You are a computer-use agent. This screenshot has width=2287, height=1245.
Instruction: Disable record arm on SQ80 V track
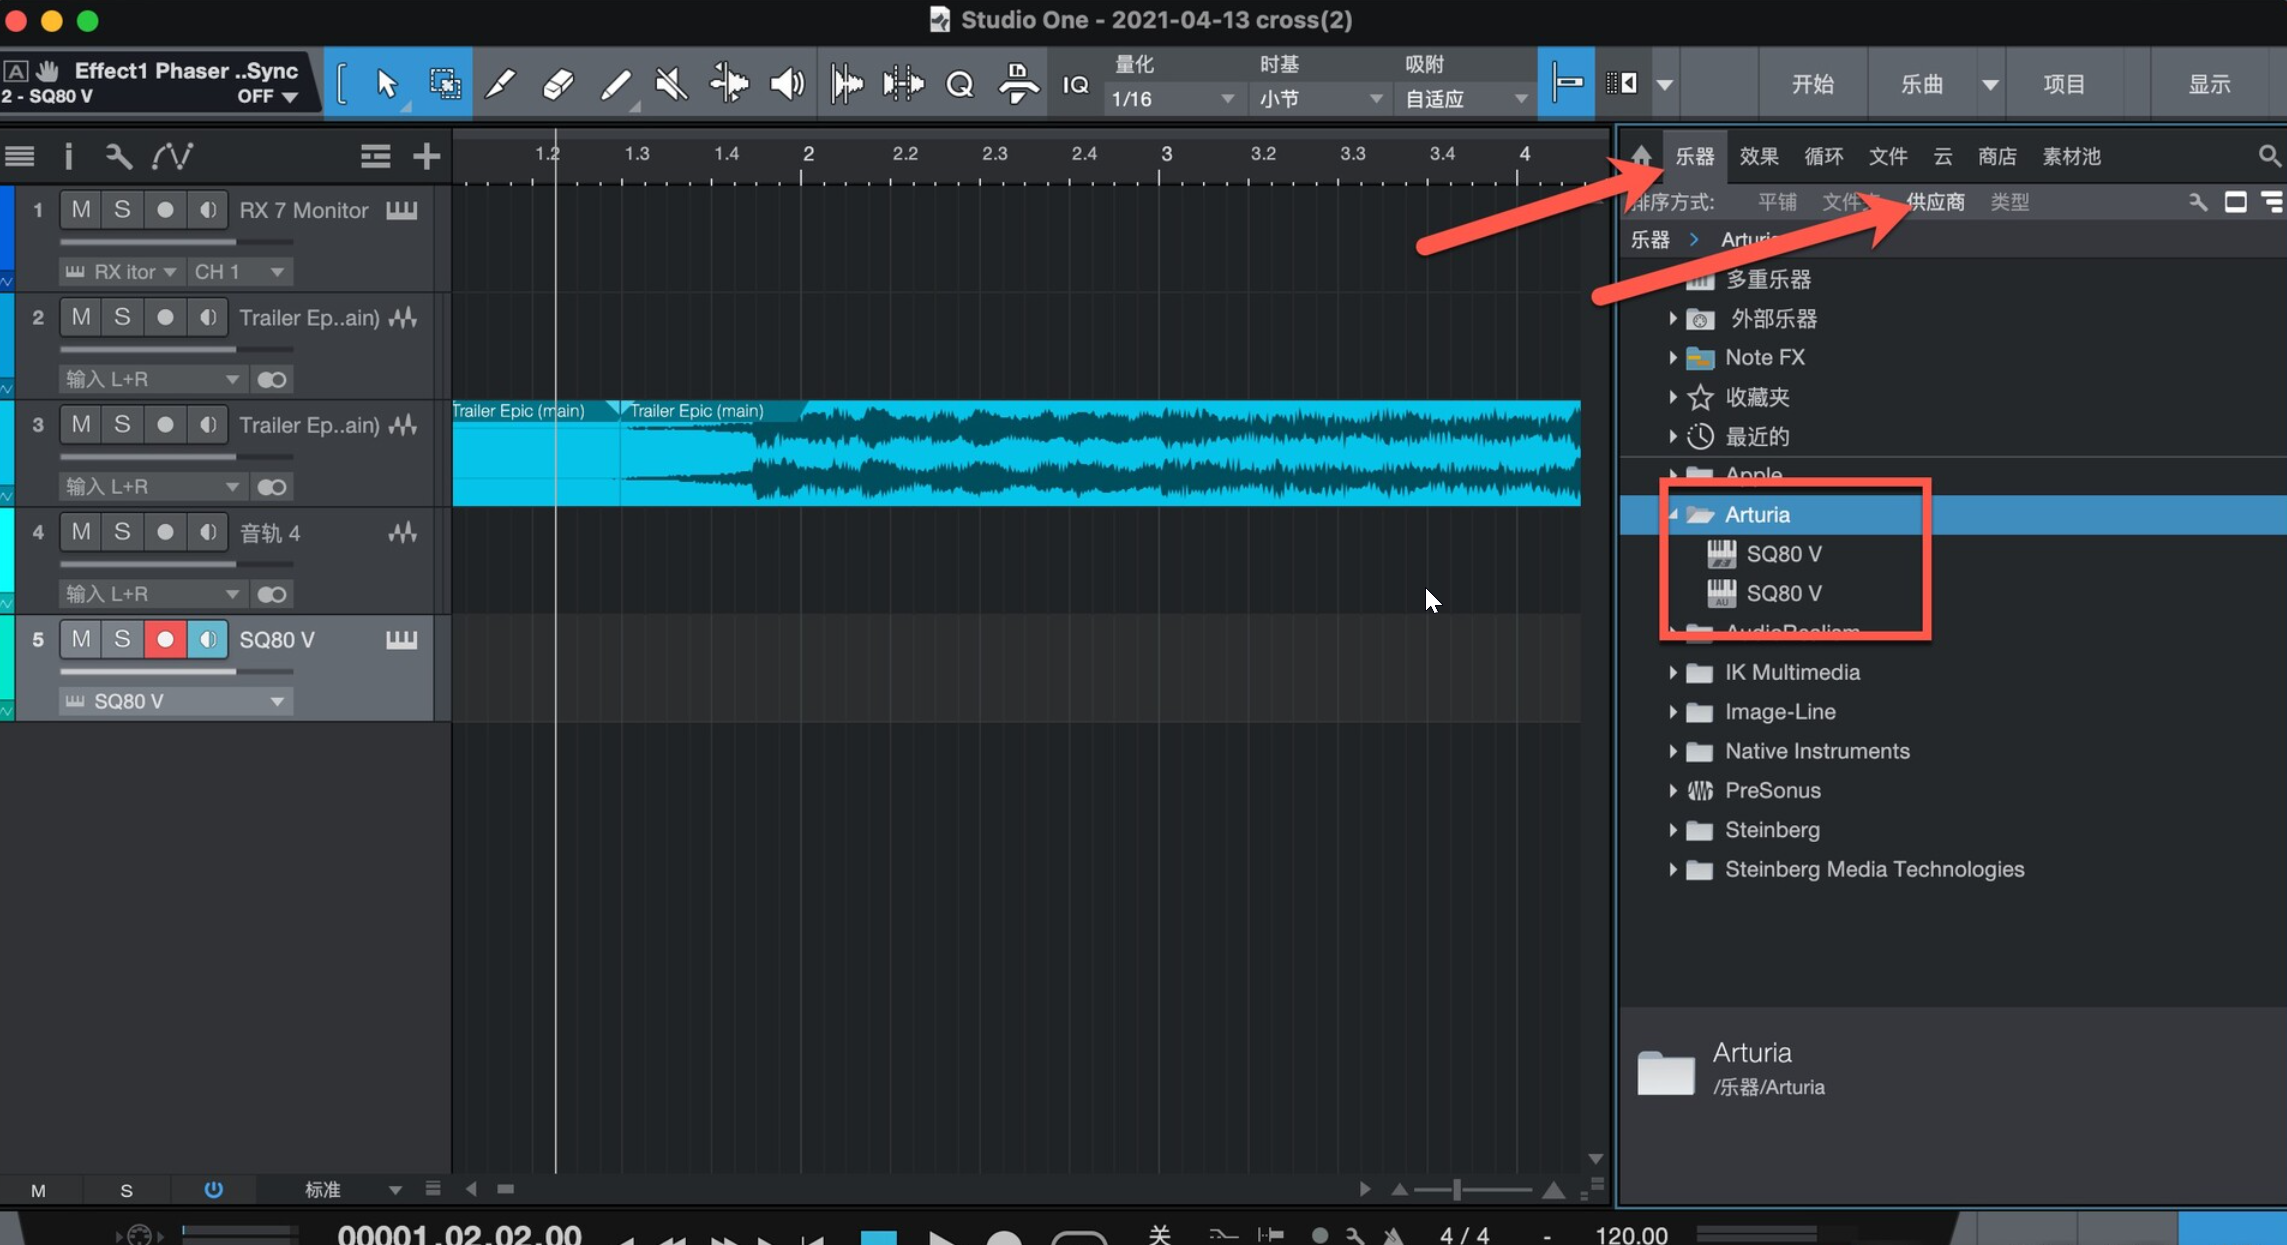165,639
